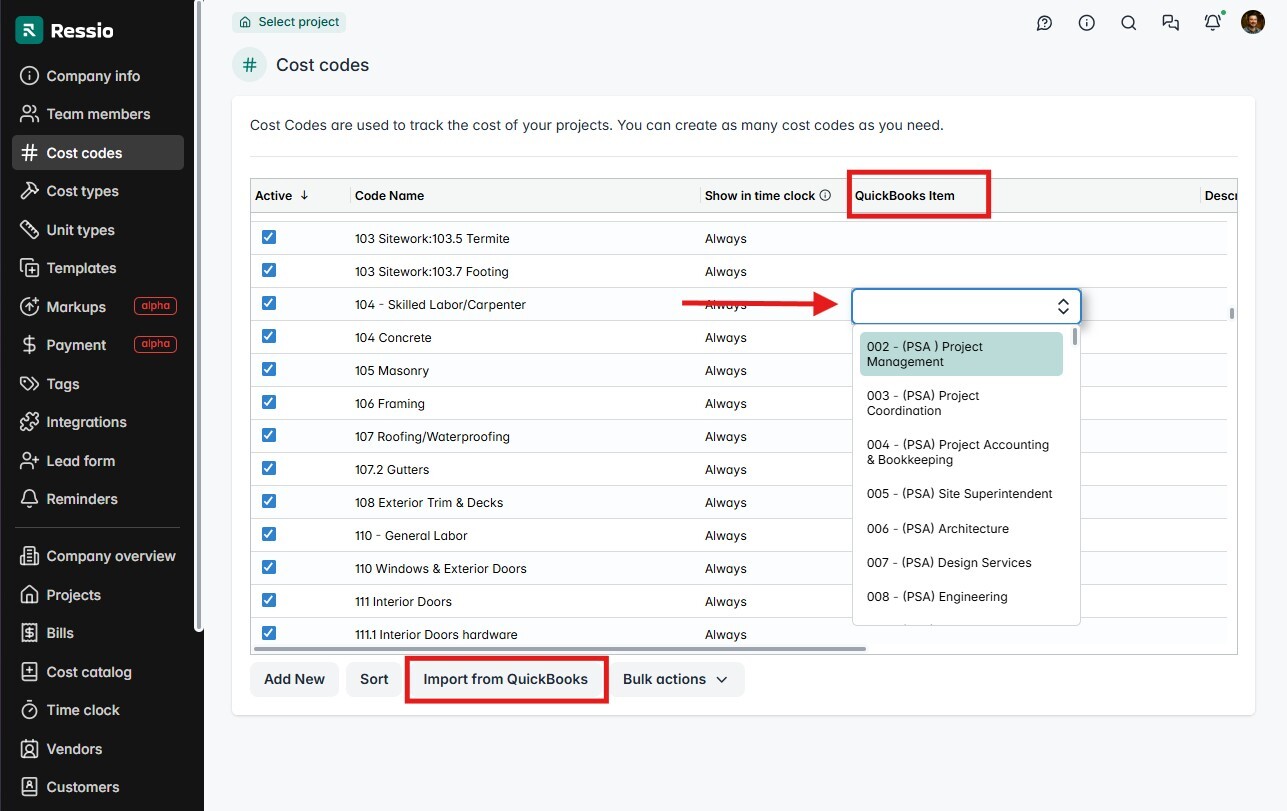This screenshot has width=1287, height=811.
Task: Open Time clock in sidebar
Action: click(98, 710)
